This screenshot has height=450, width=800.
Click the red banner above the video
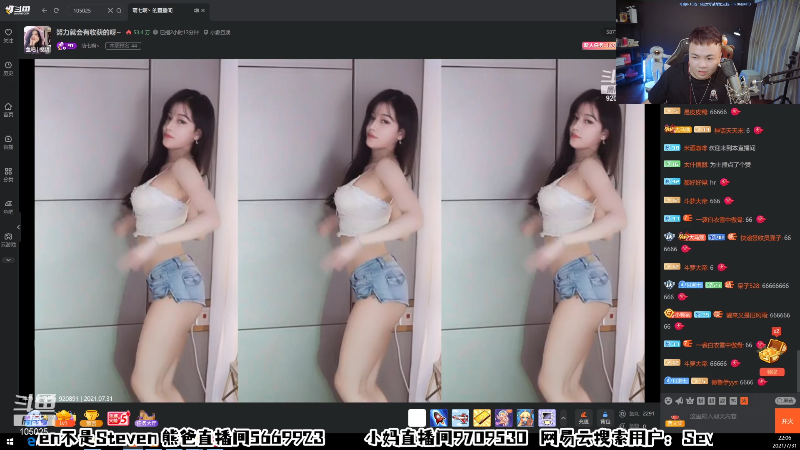[598, 45]
